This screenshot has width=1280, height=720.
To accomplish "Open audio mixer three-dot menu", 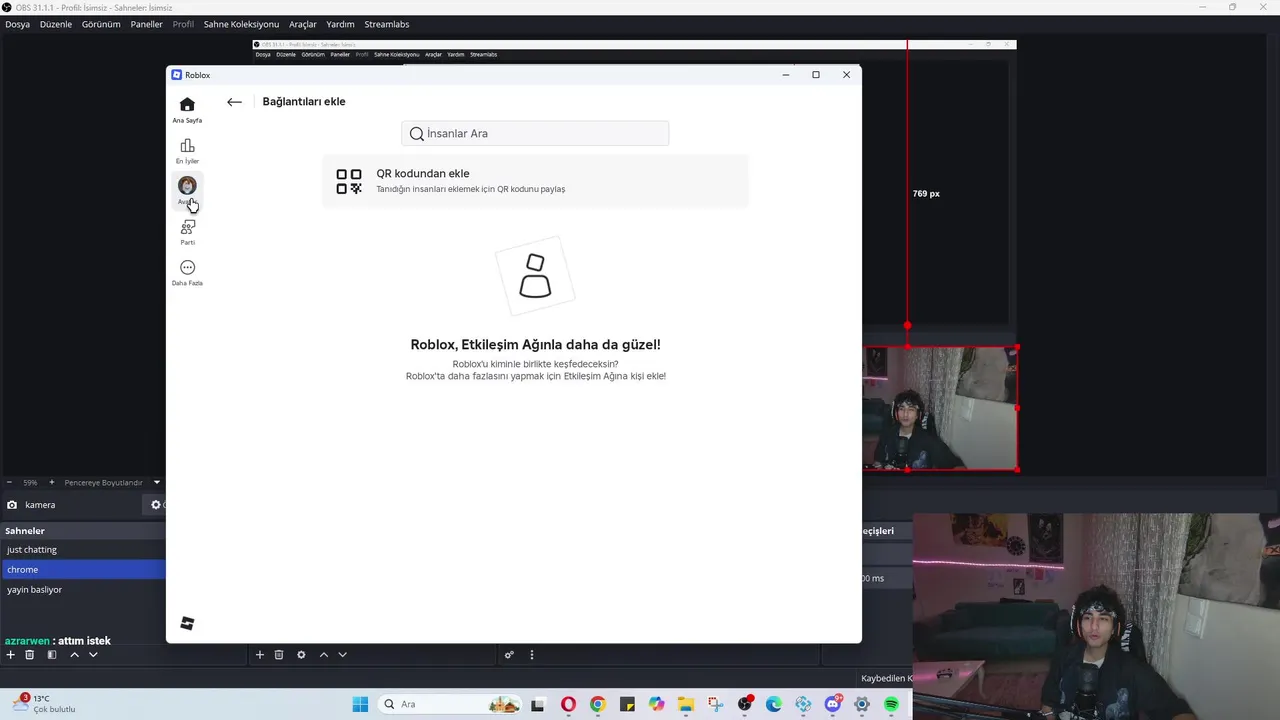I will point(531,655).
